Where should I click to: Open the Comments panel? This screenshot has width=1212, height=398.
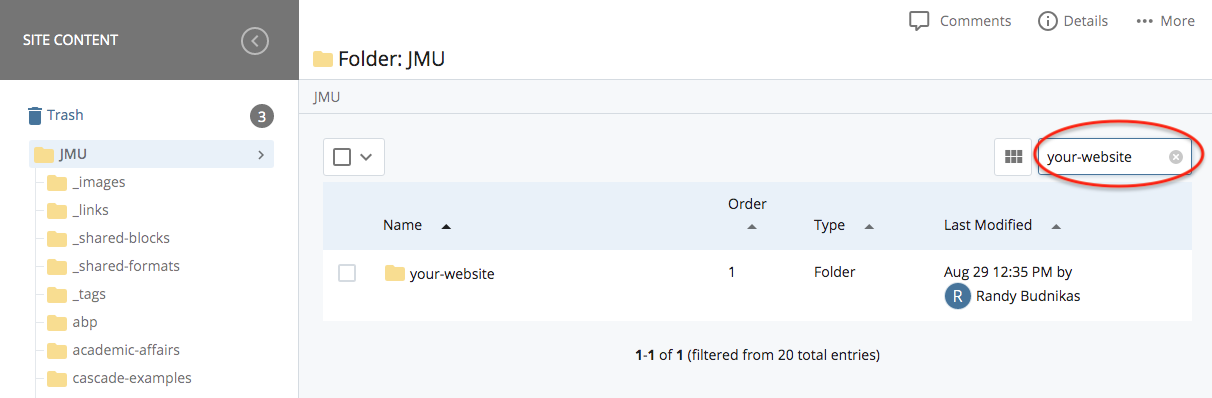click(x=960, y=21)
